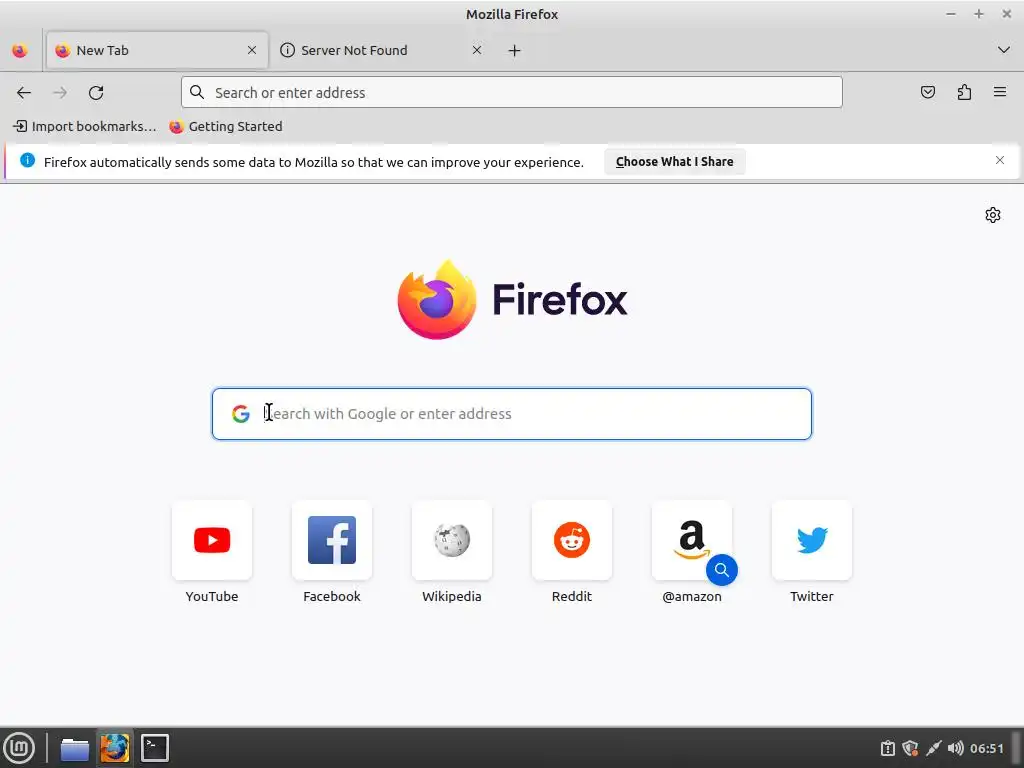Click the Google G logo in search box
This screenshot has height=768, width=1024.
(241, 414)
